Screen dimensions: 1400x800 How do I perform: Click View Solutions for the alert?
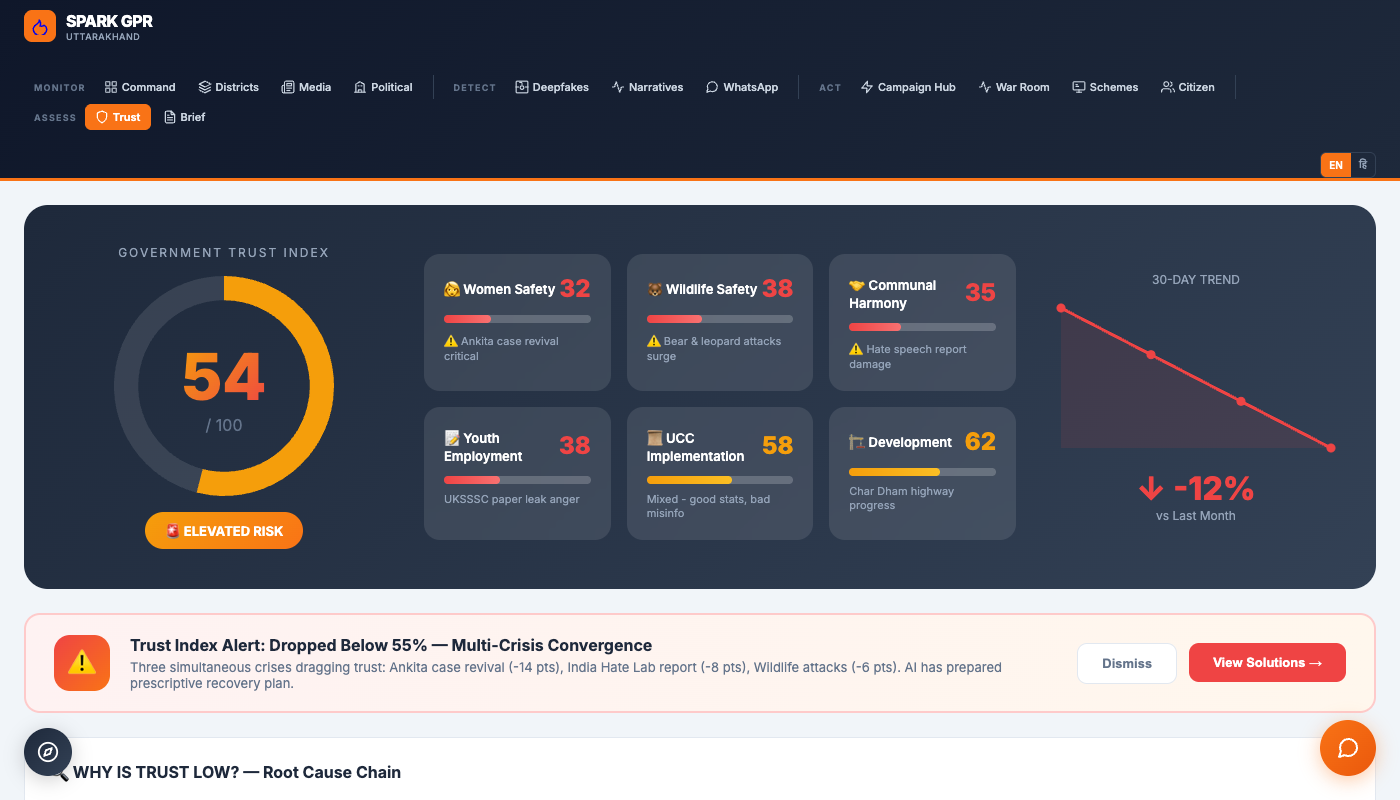pyautogui.click(x=1267, y=662)
